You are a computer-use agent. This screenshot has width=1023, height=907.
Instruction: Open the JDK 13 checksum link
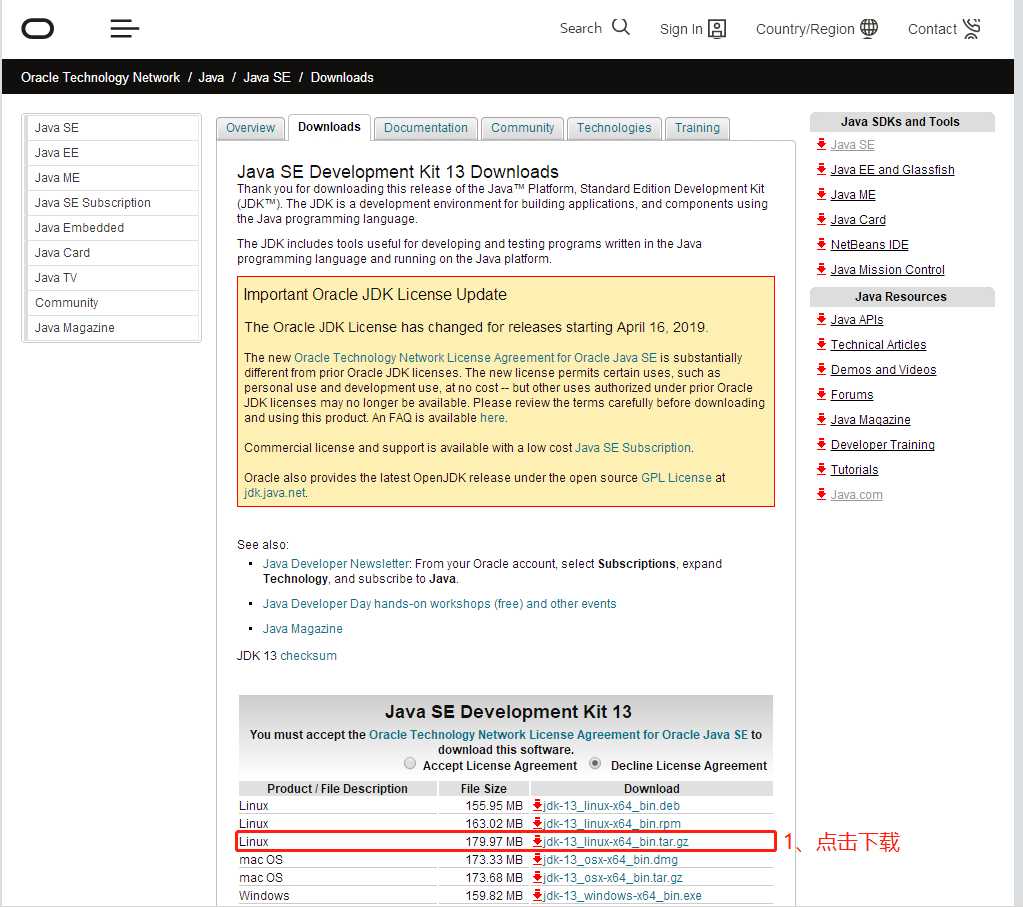(309, 656)
